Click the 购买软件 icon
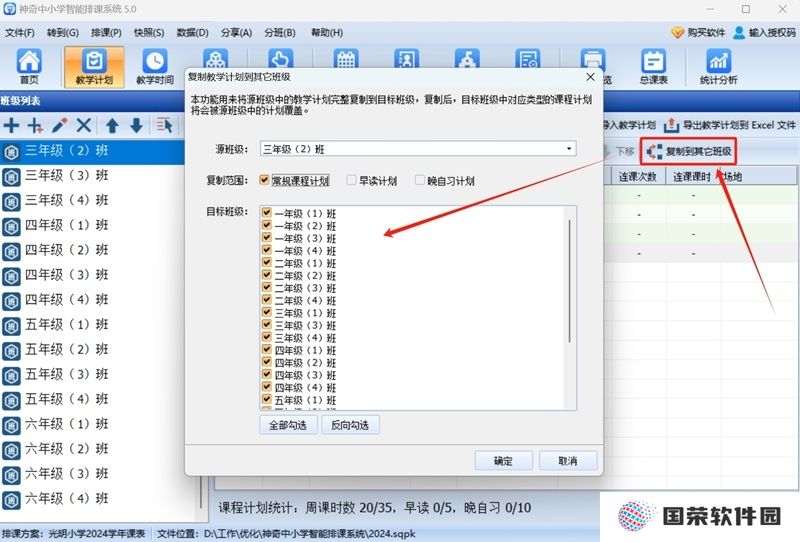Viewport: 800px width, 542px height. click(677, 33)
